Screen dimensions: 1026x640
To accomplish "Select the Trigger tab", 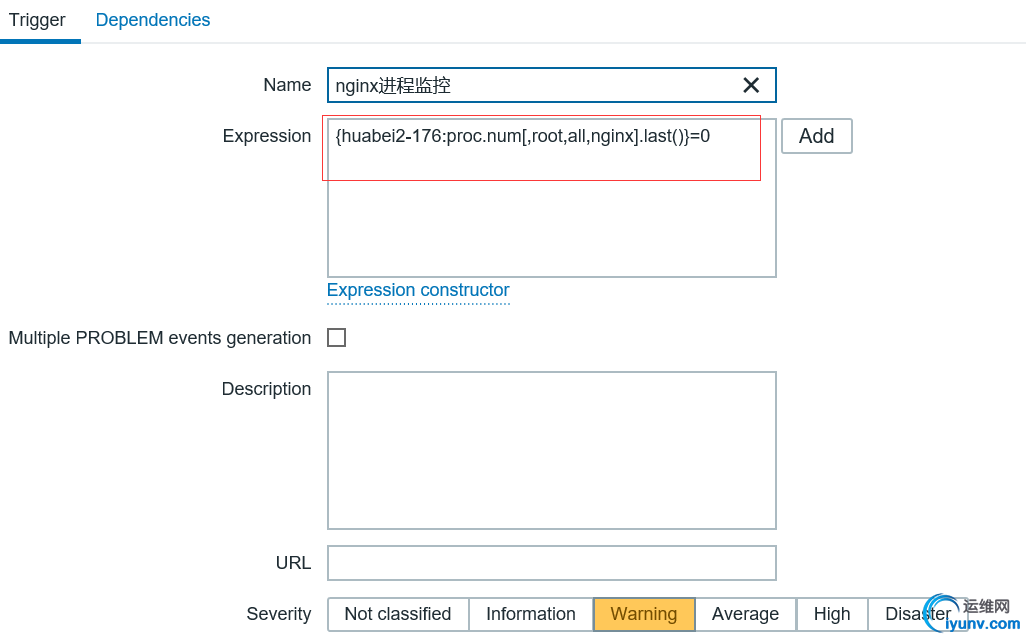I will click(x=37, y=20).
